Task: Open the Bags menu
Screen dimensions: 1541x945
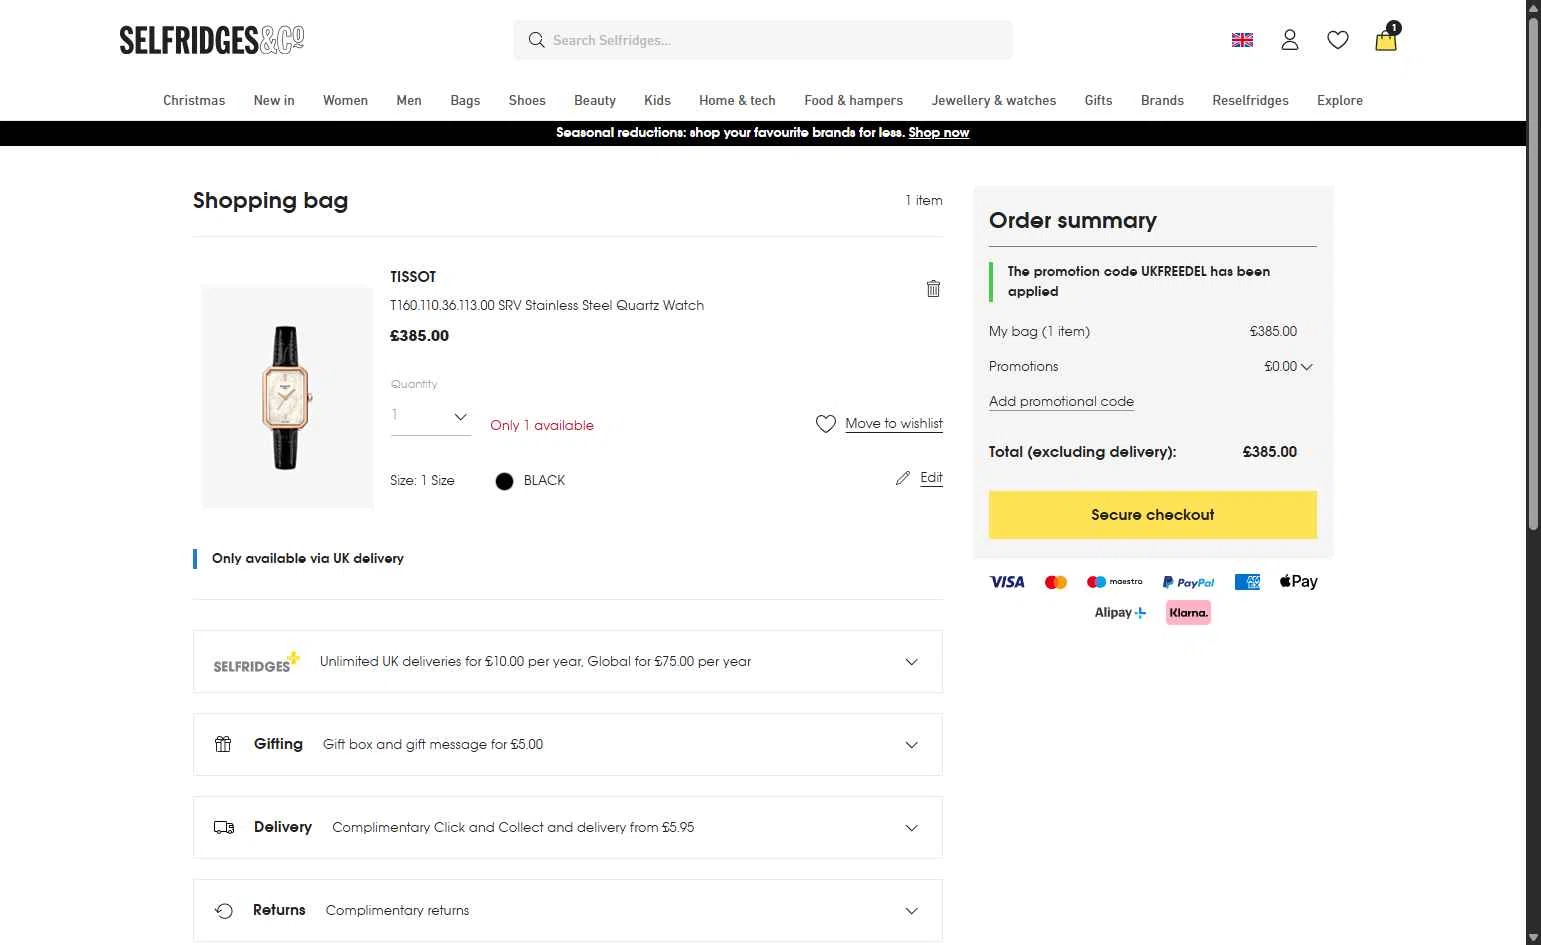Action: [465, 100]
